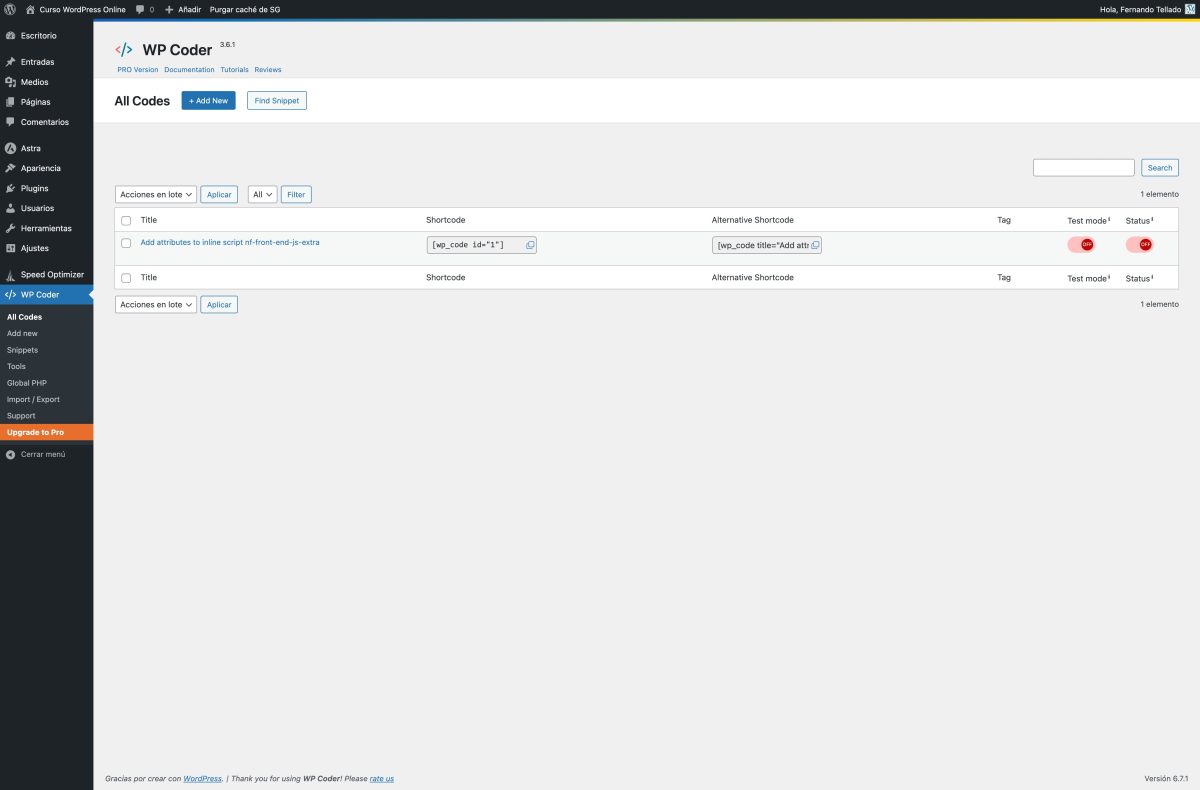Image resolution: width=1200 pixels, height=790 pixels.
Task: Copy the Alternative Shortcode to clipboard
Action: tap(815, 244)
